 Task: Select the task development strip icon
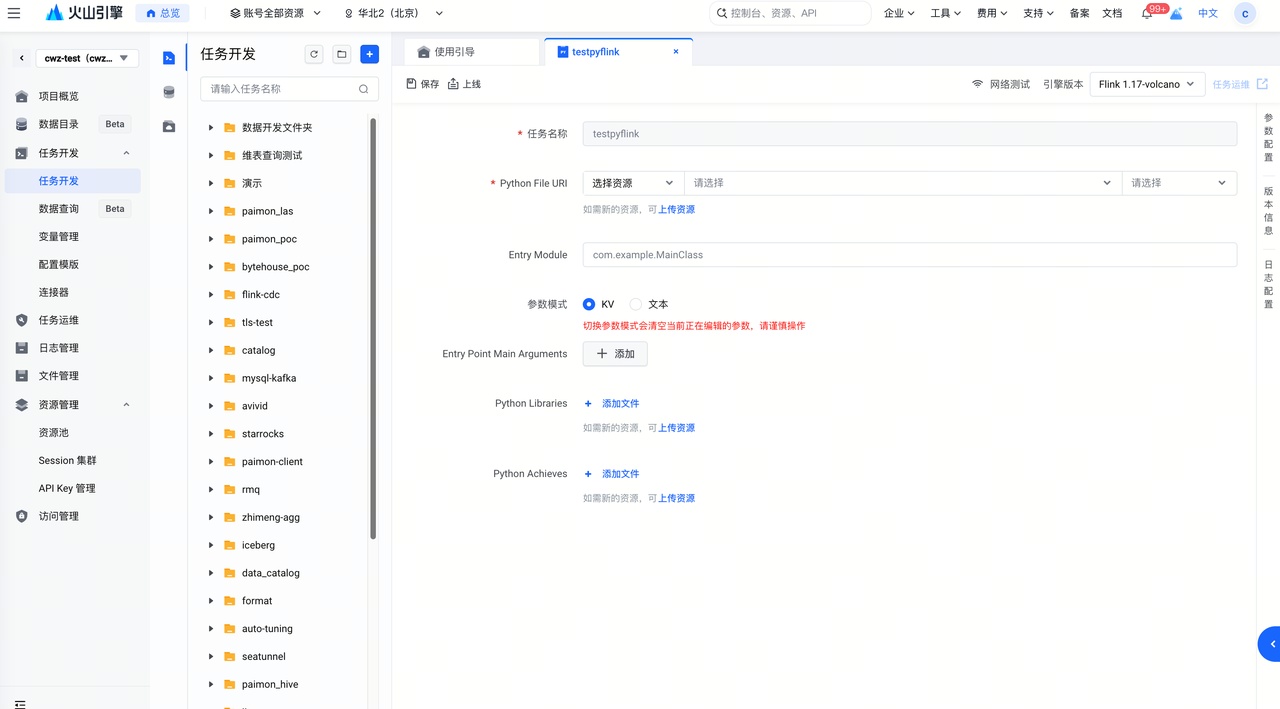click(x=169, y=58)
